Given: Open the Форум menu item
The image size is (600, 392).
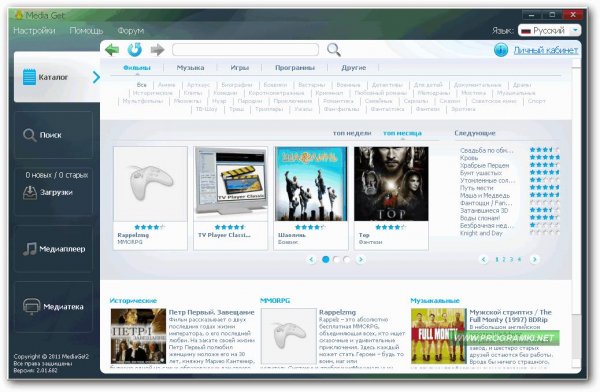Looking at the screenshot, I should coord(130,31).
